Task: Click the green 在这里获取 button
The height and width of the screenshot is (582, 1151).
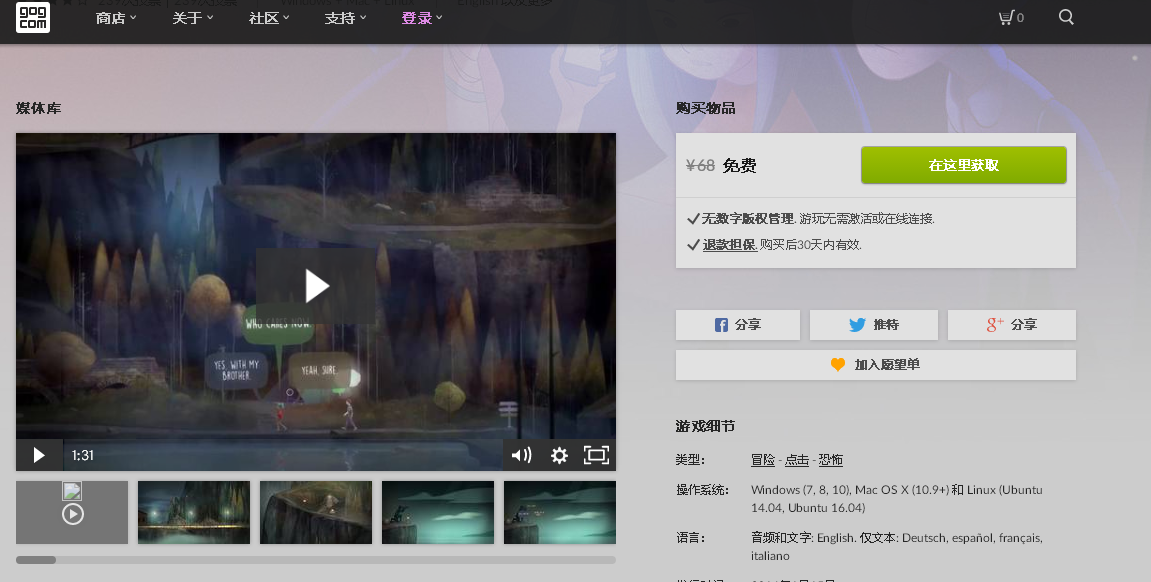Action: coord(963,165)
